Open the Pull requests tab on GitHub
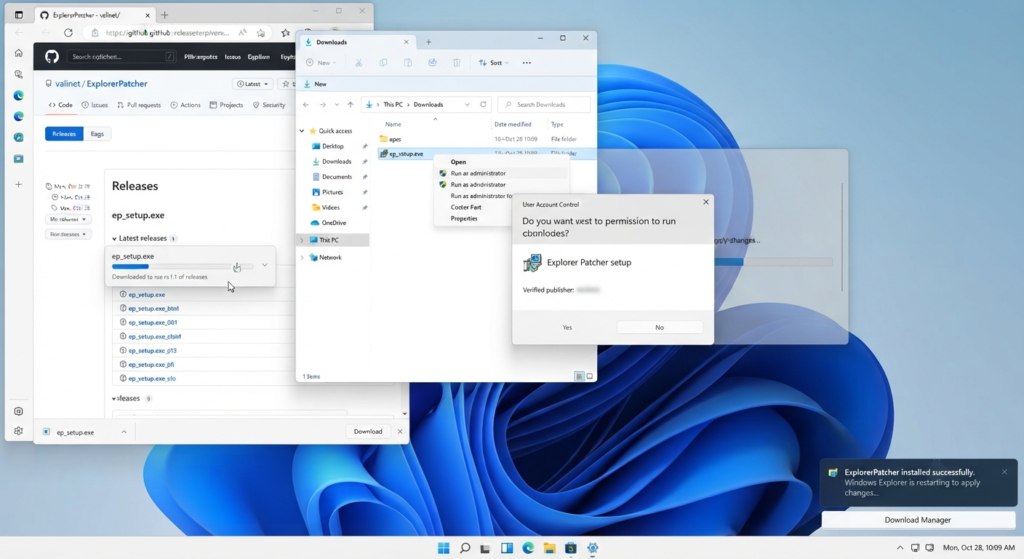Image resolution: width=1024 pixels, height=559 pixels. click(138, 105)
